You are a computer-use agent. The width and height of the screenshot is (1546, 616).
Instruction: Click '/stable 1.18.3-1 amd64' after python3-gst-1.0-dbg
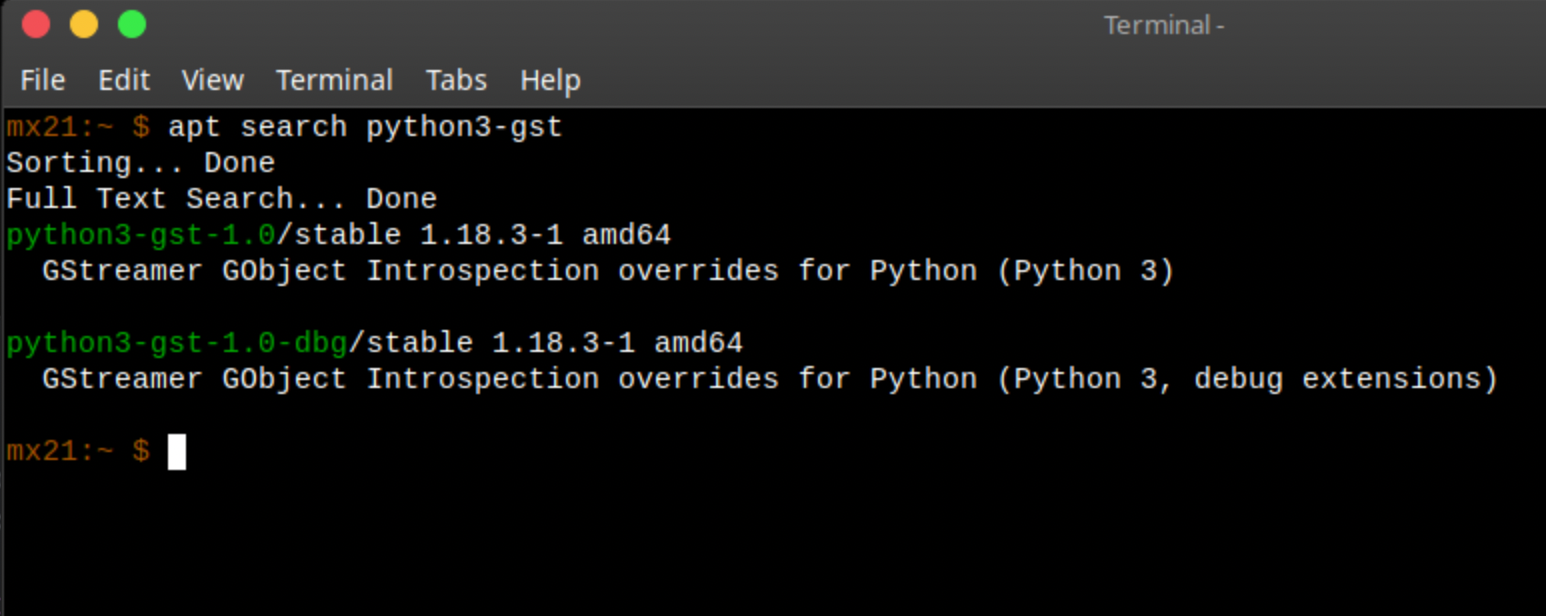(x=546, y=344)
